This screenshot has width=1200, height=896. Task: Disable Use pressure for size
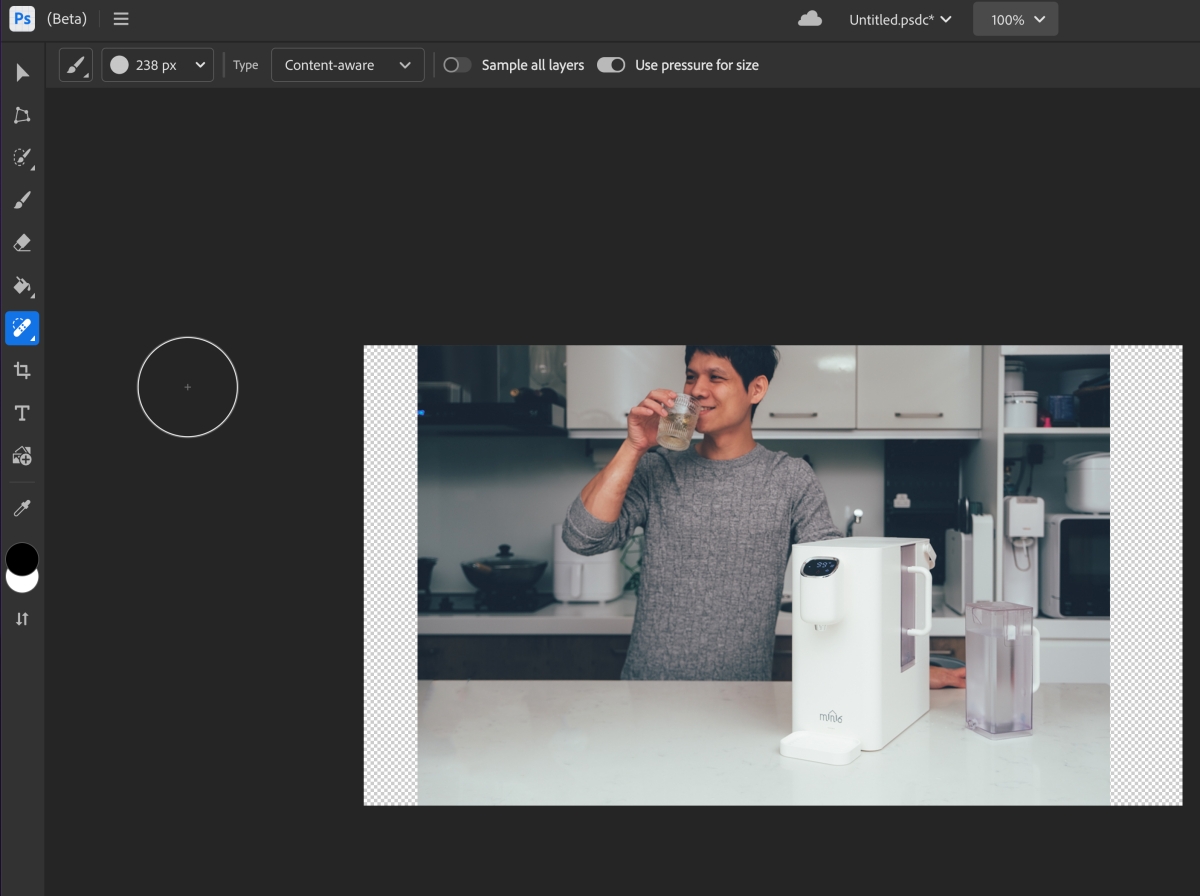click(x=611, y=65)
